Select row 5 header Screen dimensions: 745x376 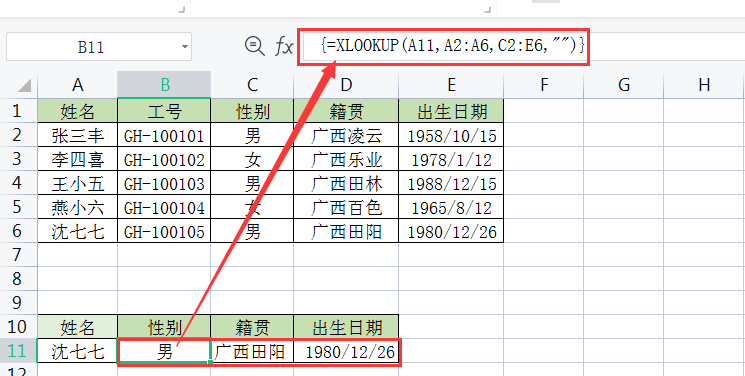tap(18, 206)
